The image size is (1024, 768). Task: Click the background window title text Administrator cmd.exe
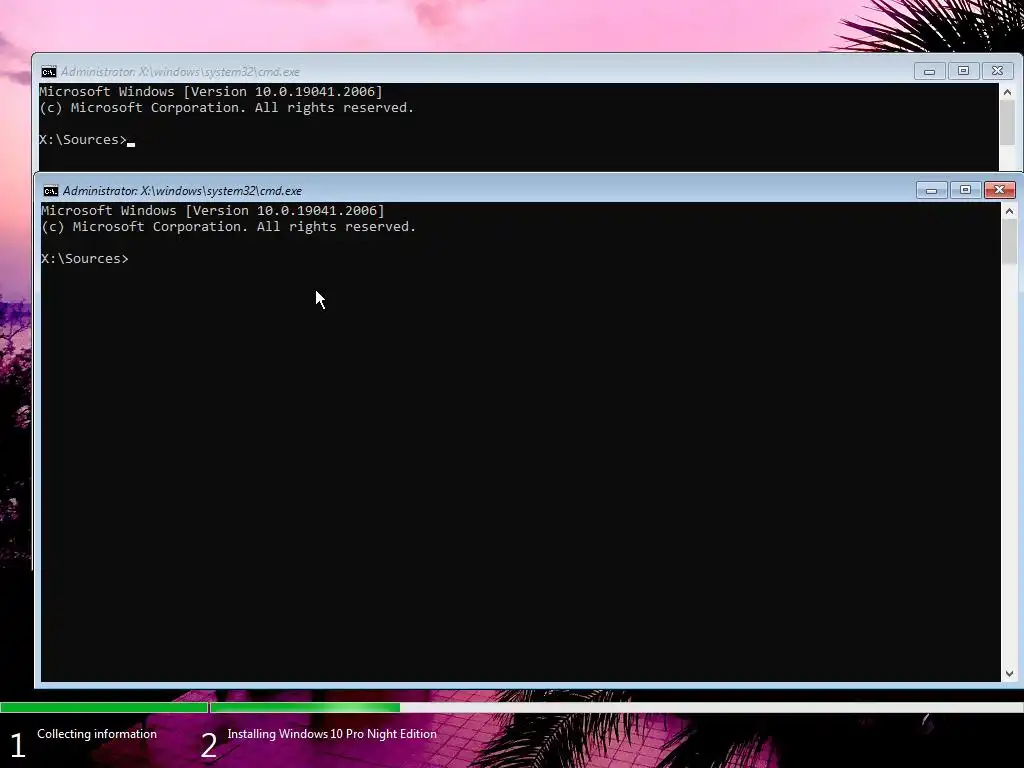click(x=180, y=72)
